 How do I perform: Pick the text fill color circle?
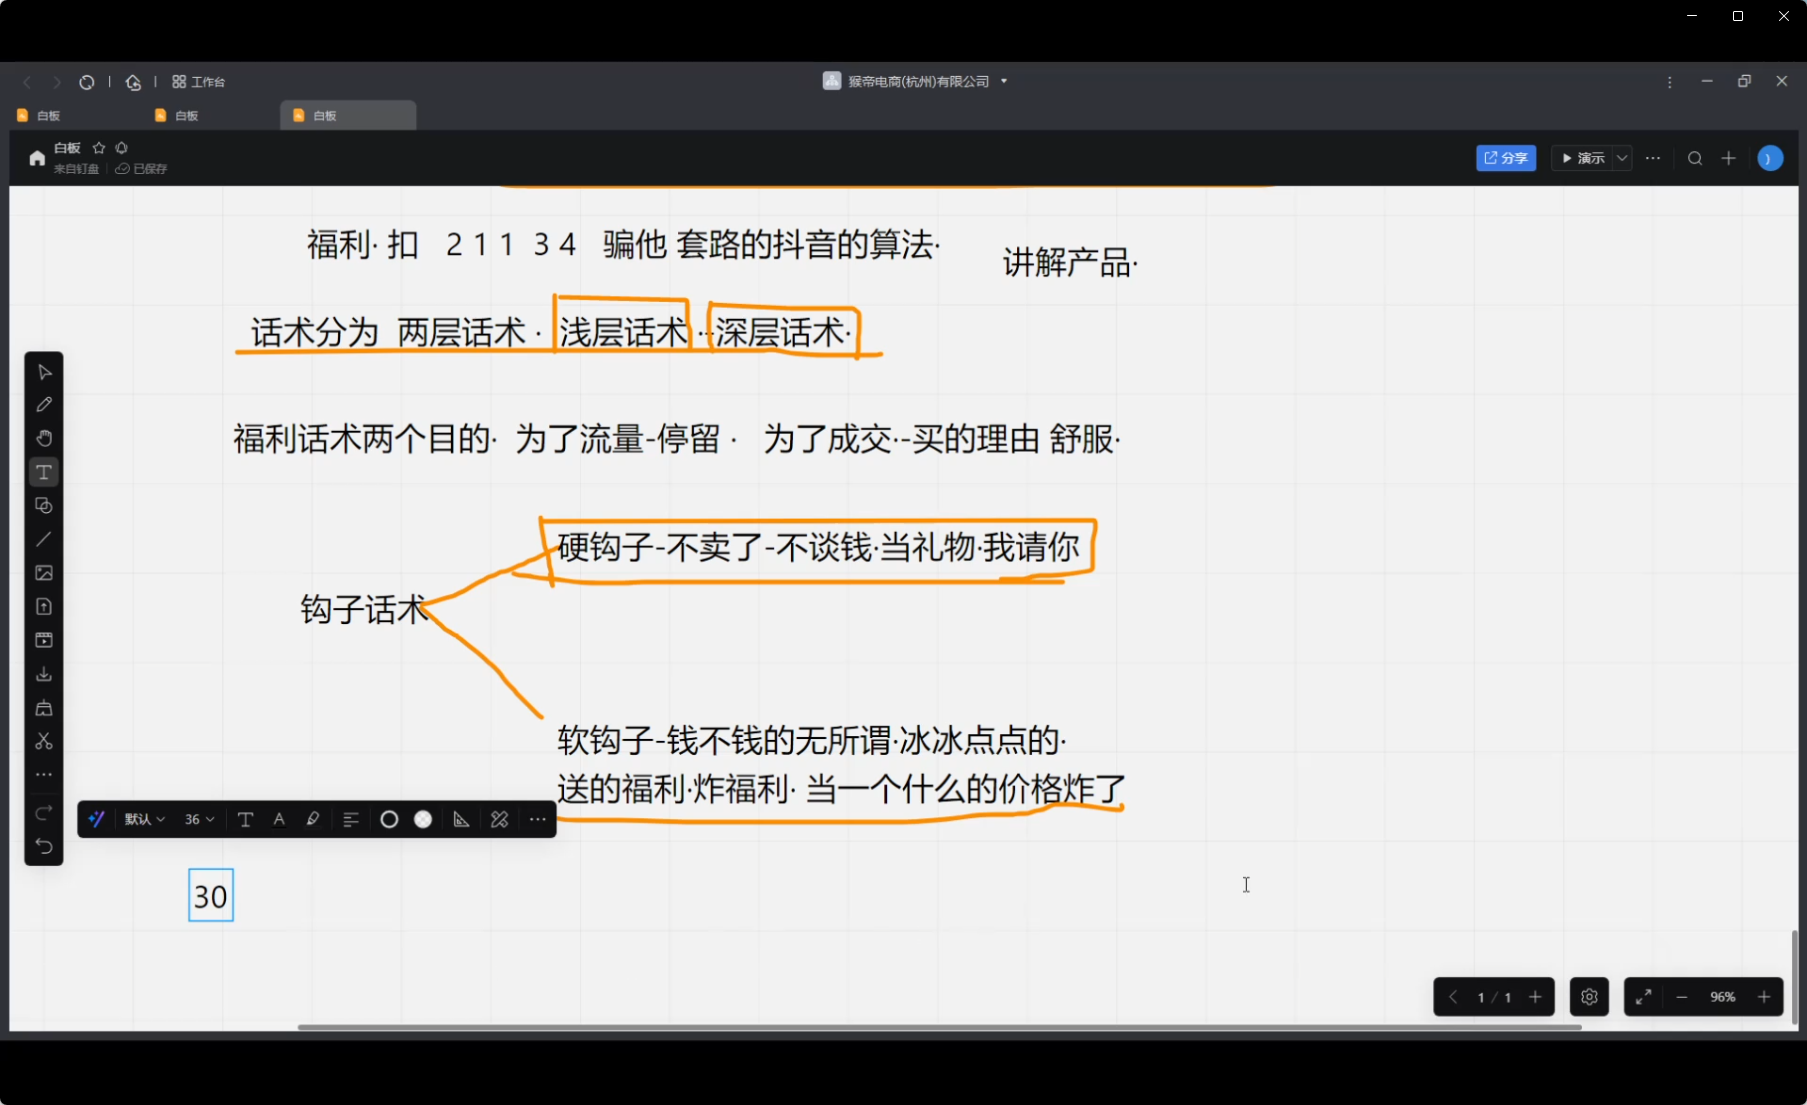click(423, 819)
